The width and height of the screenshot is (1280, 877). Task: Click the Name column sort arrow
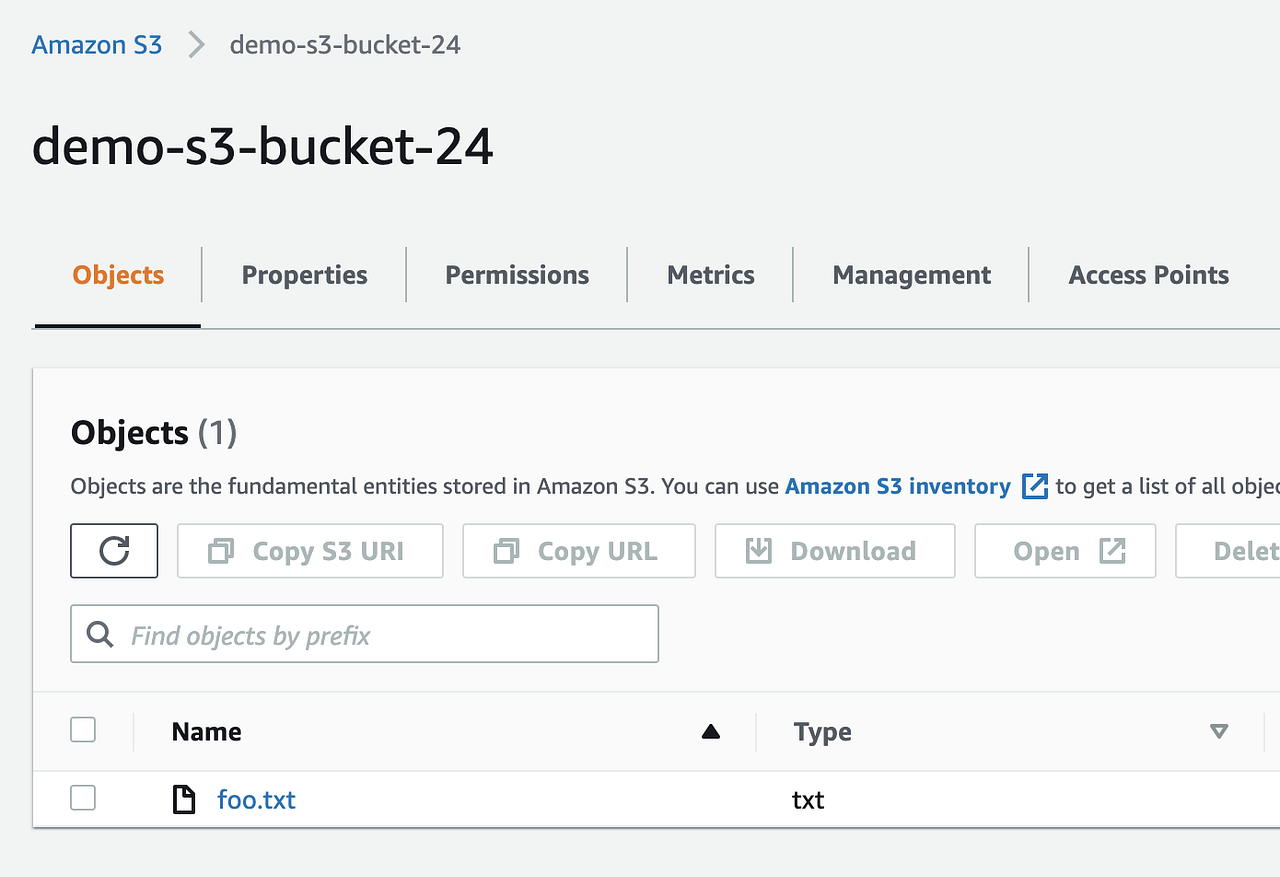[711, 732]
